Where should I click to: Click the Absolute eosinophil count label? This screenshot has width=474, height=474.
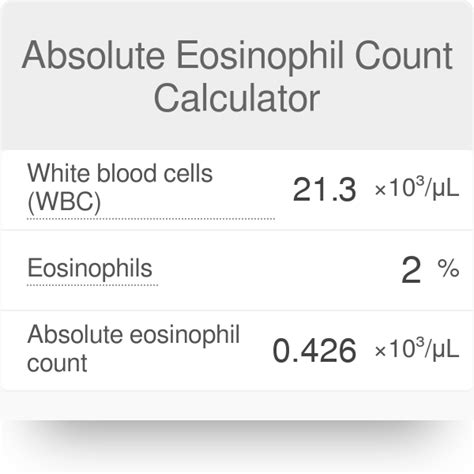tap(133, 348)
